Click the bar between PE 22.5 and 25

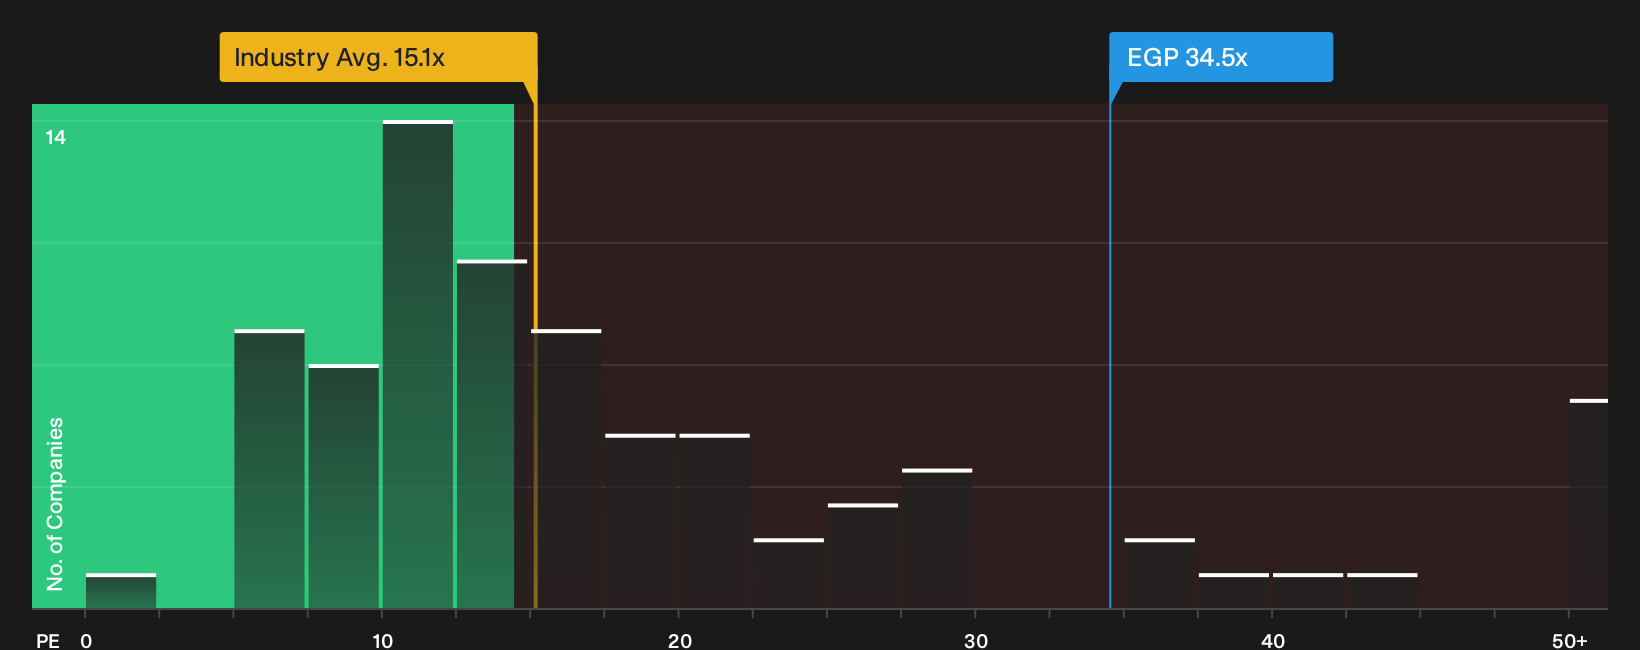pyautogui.click(x=789, y=573)
